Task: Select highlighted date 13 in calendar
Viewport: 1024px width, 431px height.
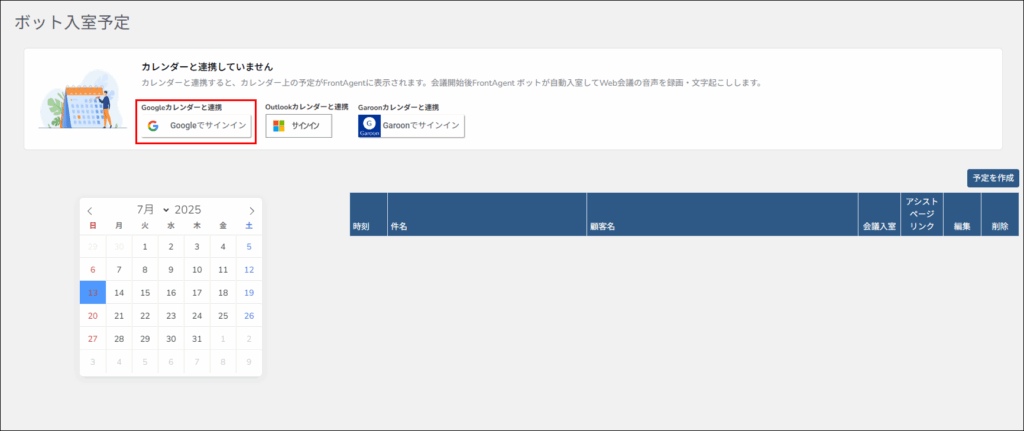Action: pyautogui.click(x=93, y=293)
